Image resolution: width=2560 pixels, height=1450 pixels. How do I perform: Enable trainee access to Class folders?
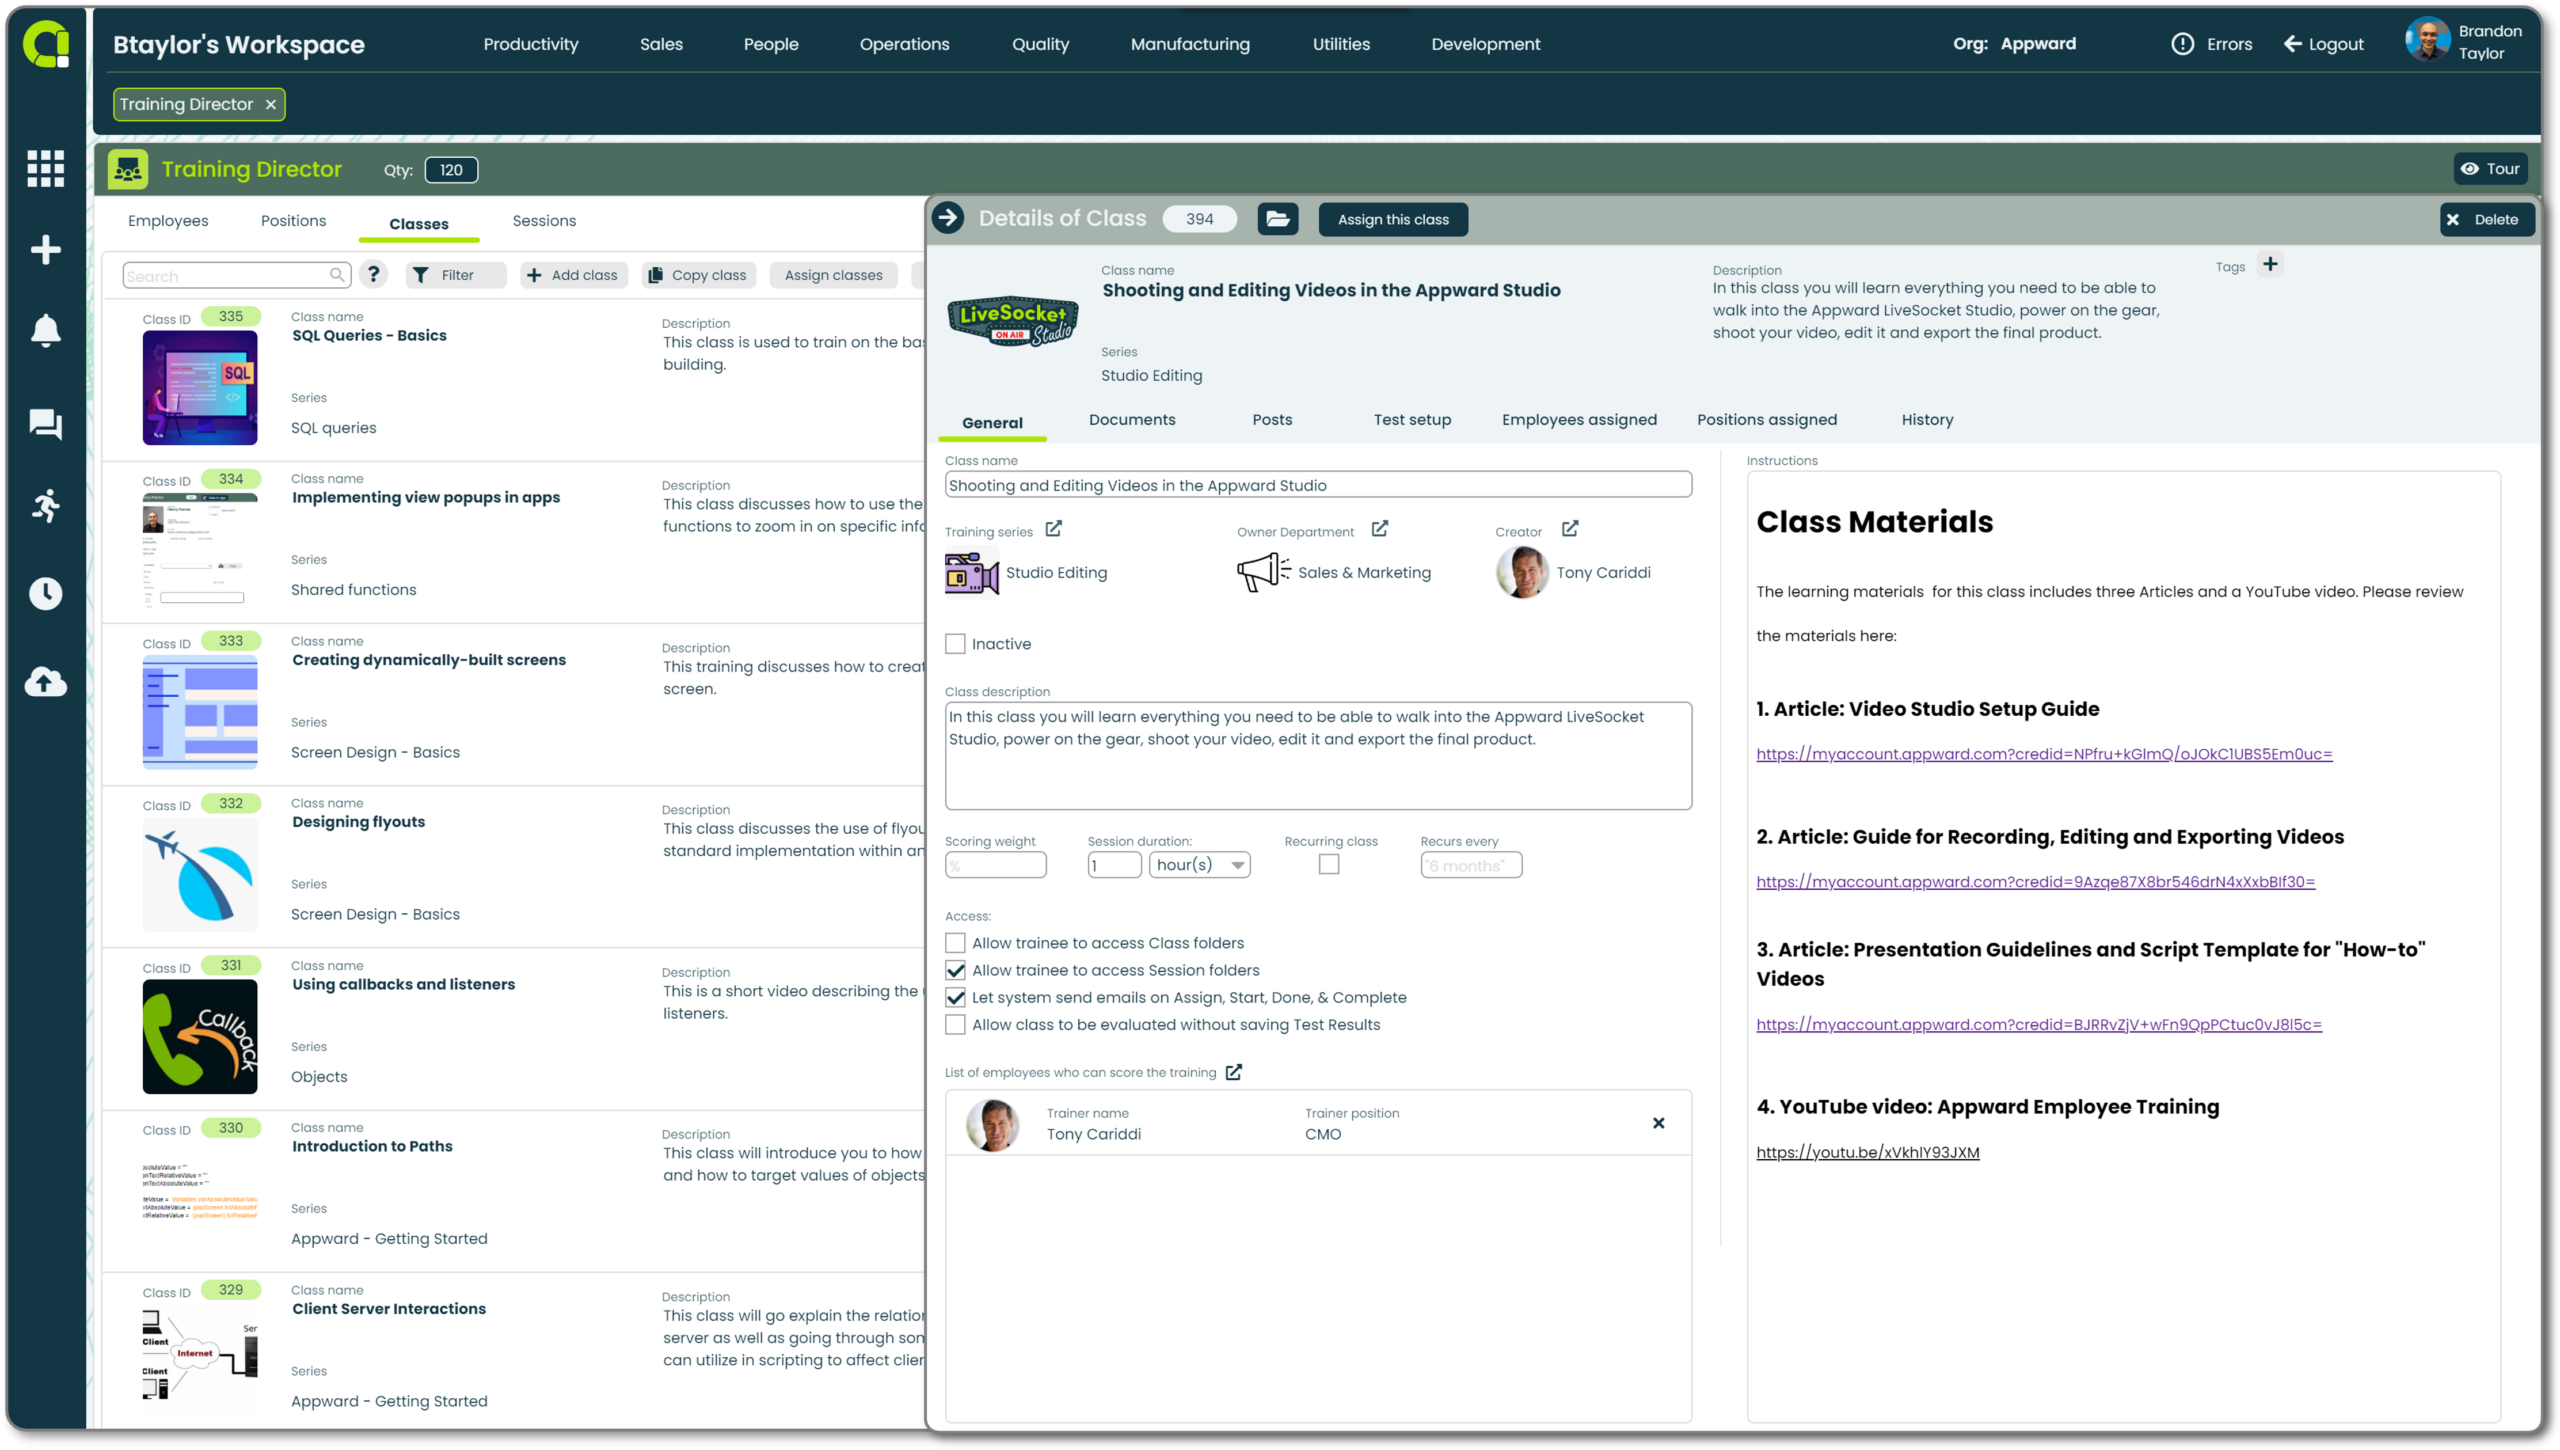click(955, 943)
